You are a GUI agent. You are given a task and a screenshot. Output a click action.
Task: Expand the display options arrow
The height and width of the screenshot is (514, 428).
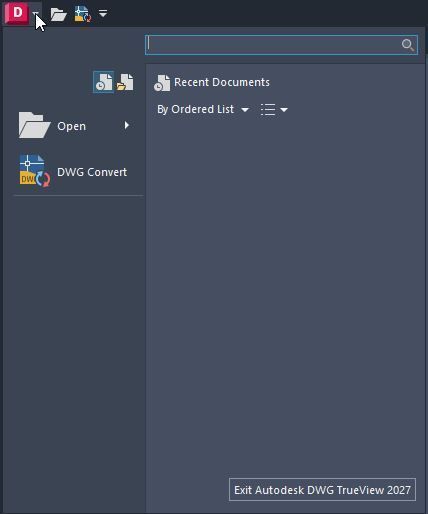pyautogui.click(x=284, y=110)
